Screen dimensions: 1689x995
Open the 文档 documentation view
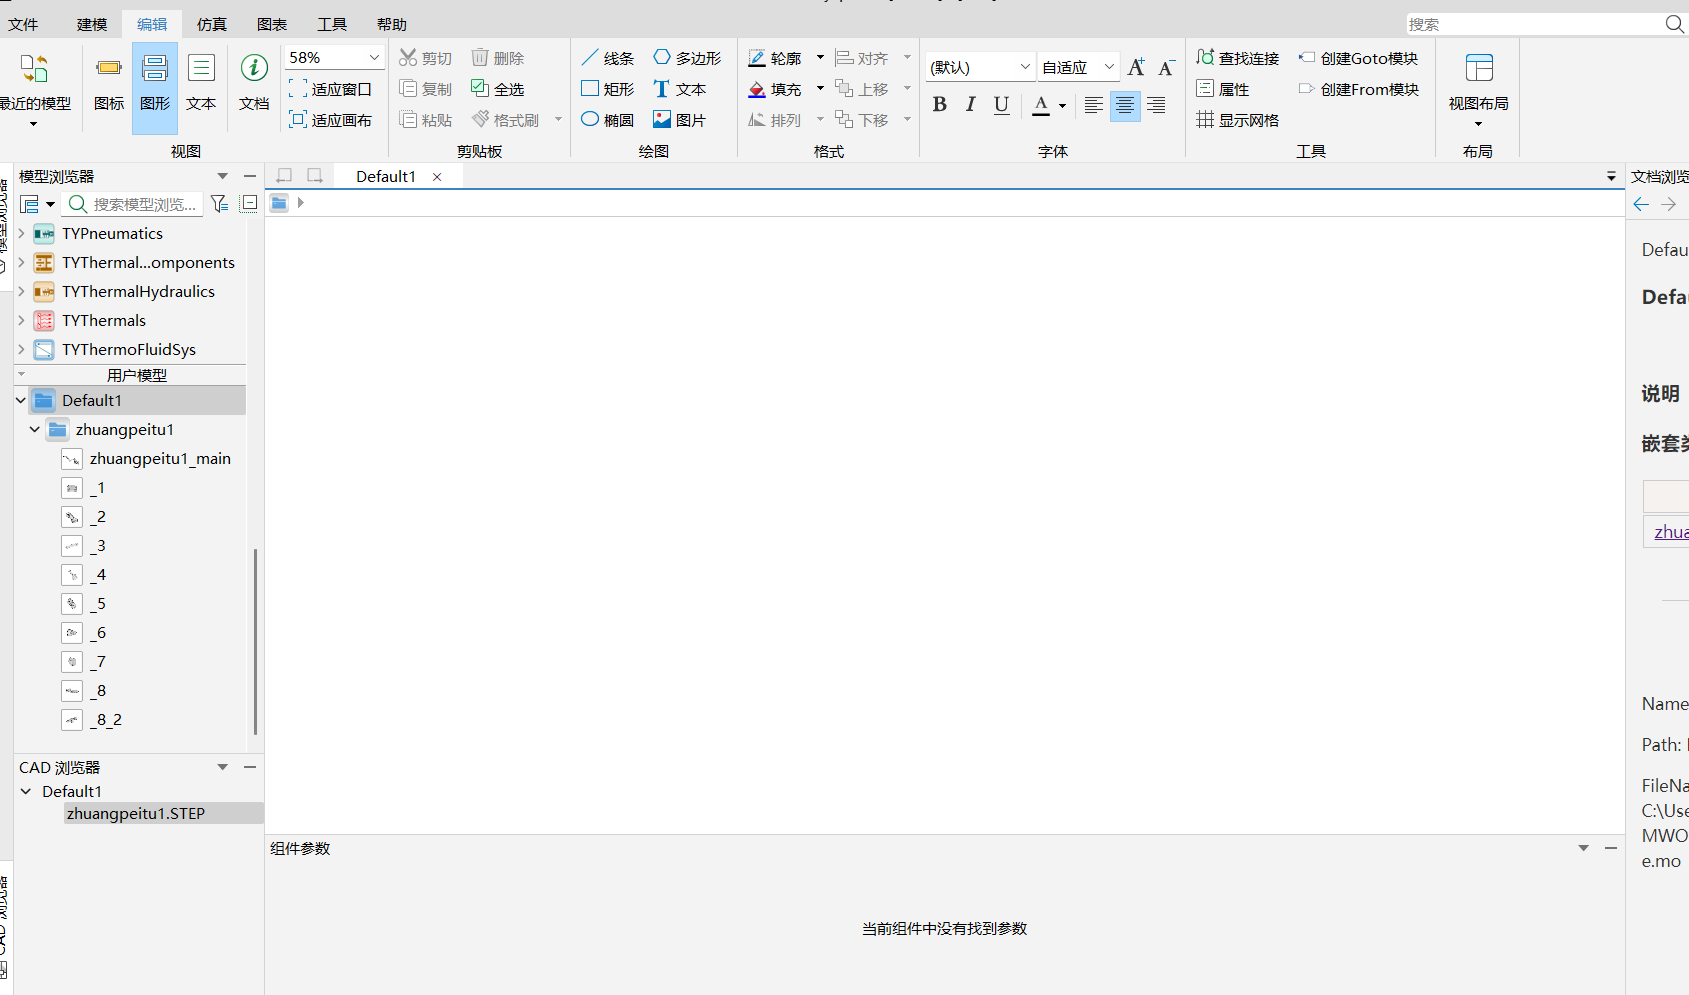[254, 84]
